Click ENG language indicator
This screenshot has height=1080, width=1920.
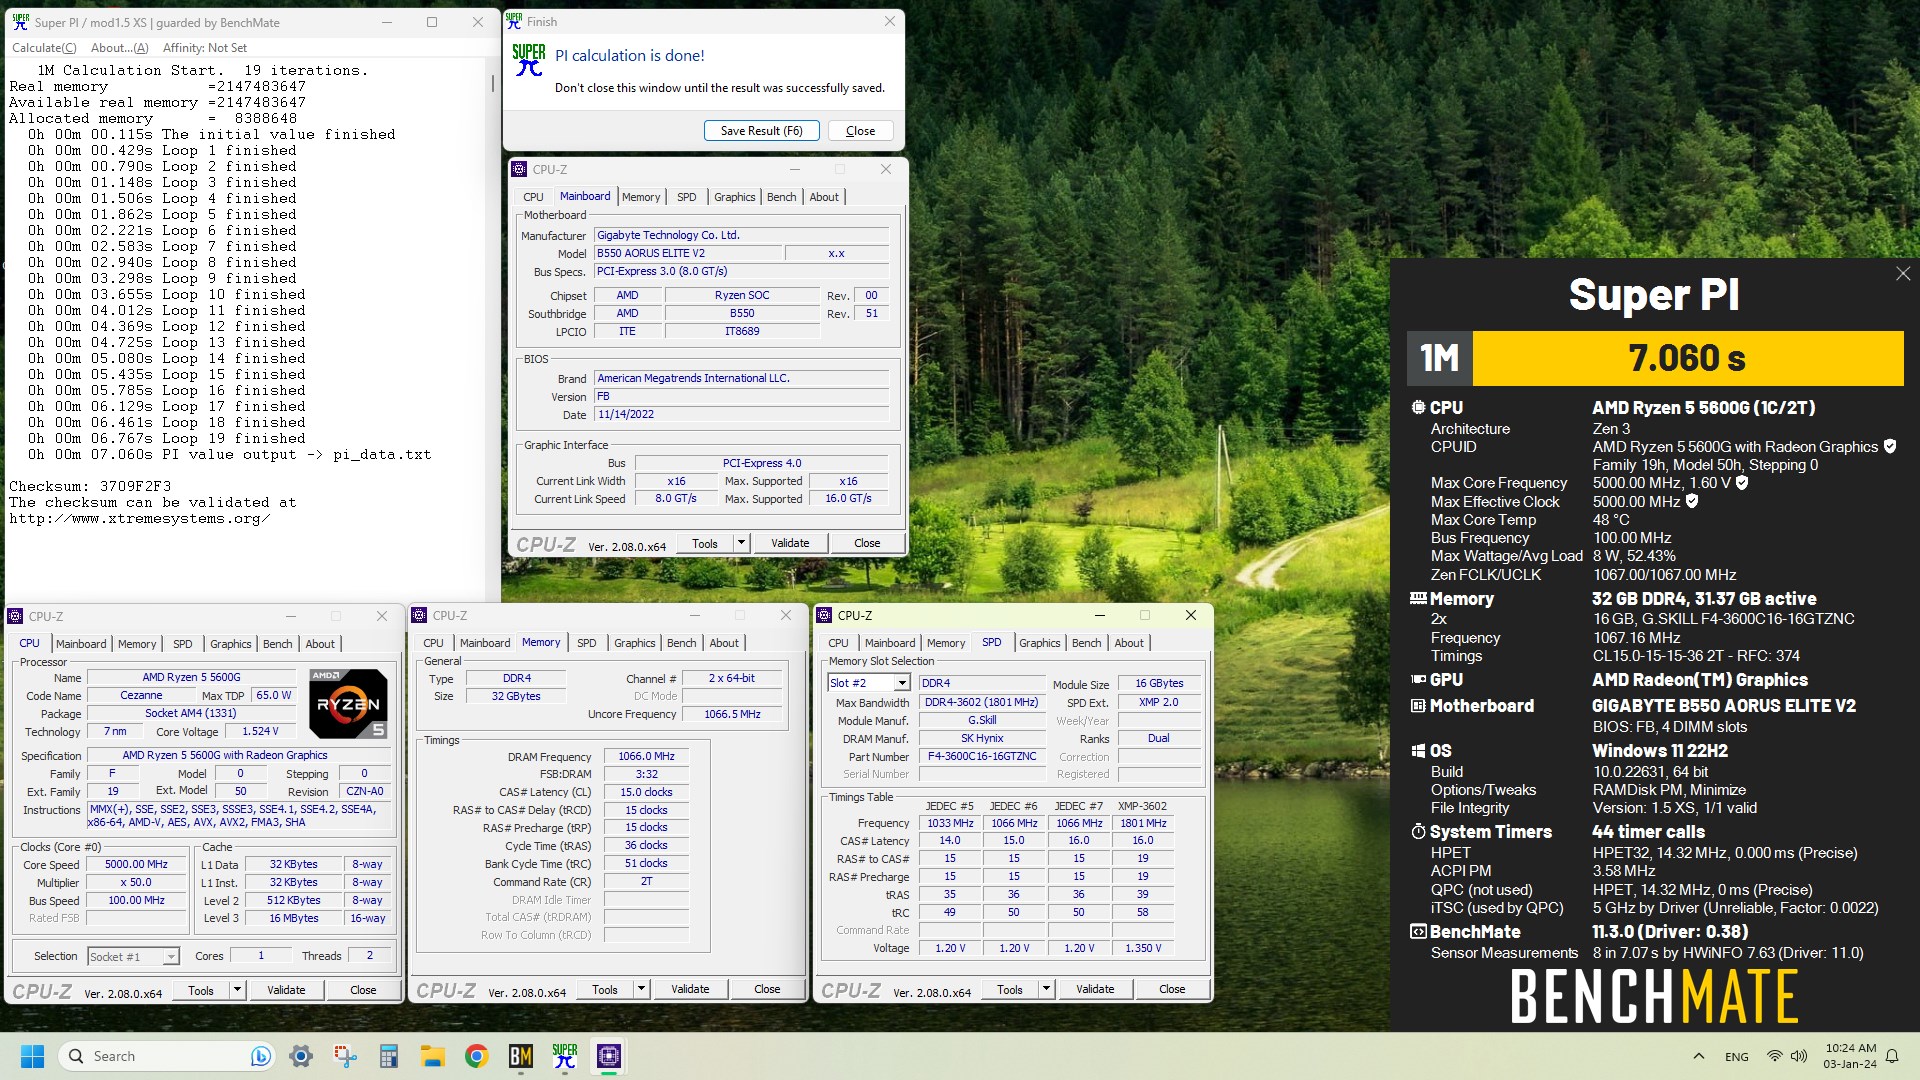point(1737,1057)
